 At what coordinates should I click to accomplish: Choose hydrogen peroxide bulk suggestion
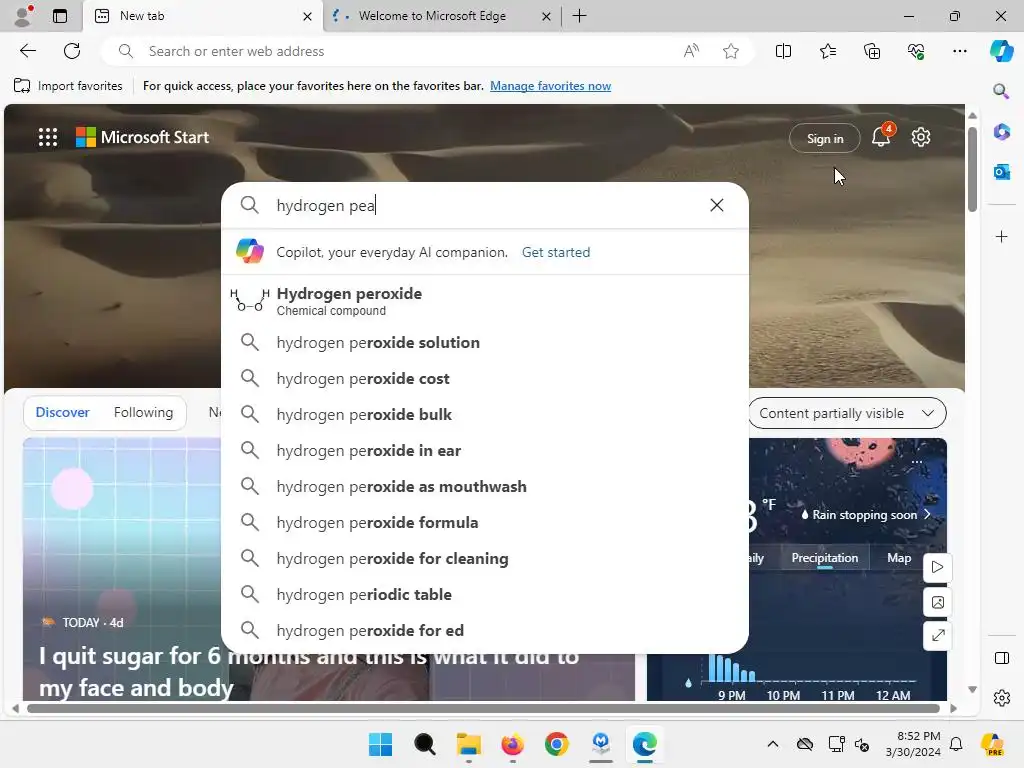pos(485,414)
